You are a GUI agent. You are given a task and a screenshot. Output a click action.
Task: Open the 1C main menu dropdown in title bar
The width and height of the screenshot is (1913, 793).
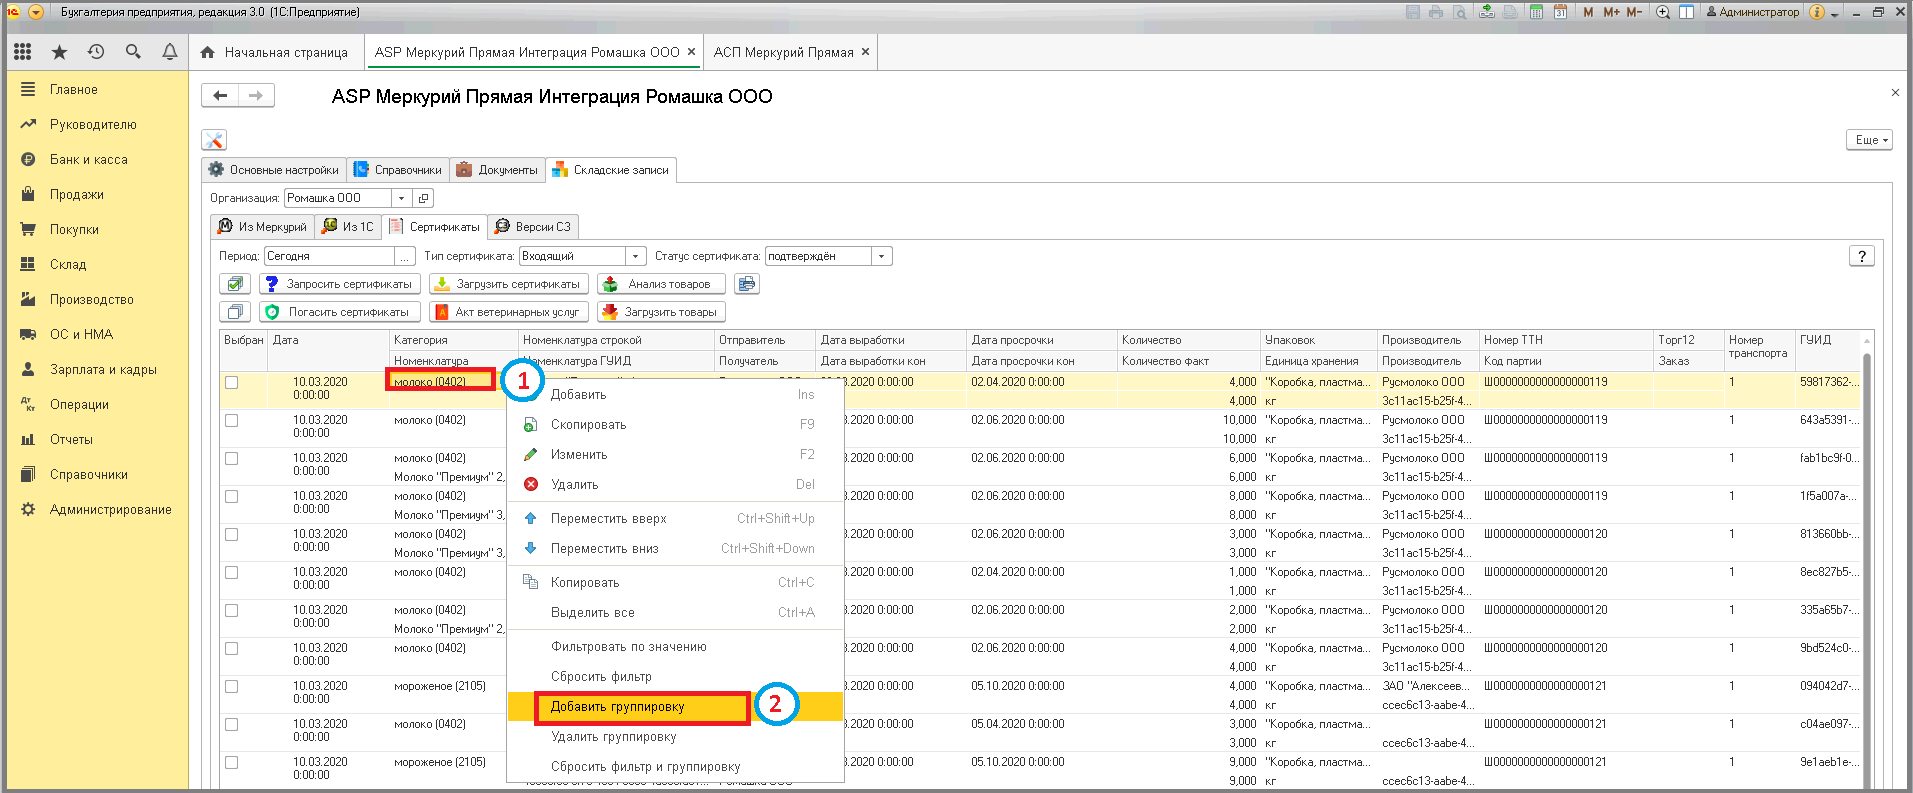coord(36,12)
